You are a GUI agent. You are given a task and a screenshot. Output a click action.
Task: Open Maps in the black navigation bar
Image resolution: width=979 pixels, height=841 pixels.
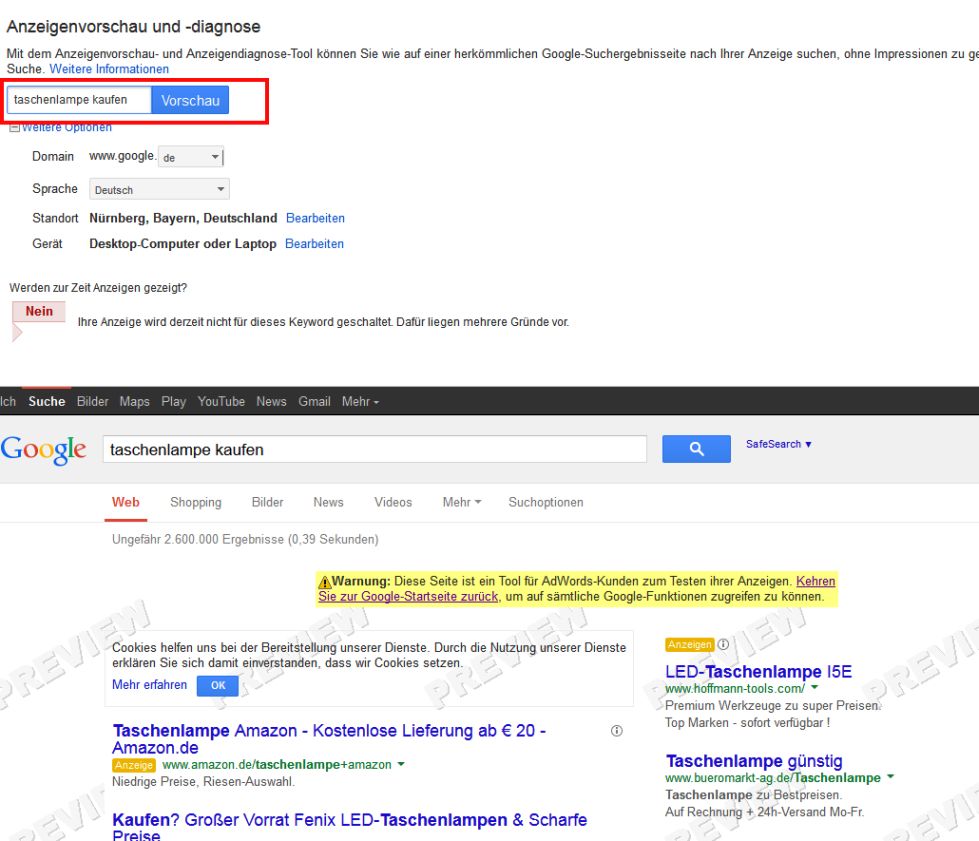coord(134,401)
